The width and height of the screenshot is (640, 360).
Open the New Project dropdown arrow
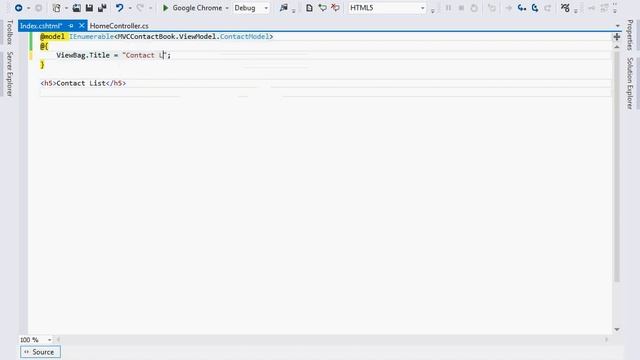click(66, 8)
